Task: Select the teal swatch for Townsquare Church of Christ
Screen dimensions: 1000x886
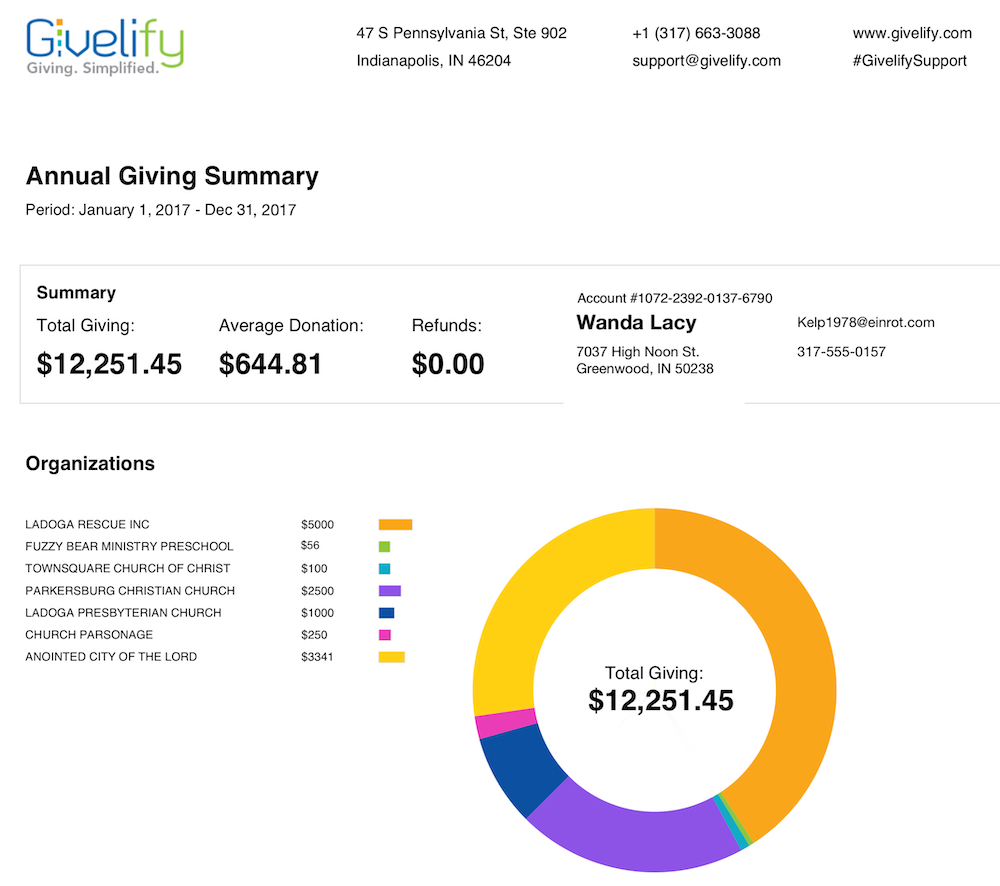Action: 384,569
